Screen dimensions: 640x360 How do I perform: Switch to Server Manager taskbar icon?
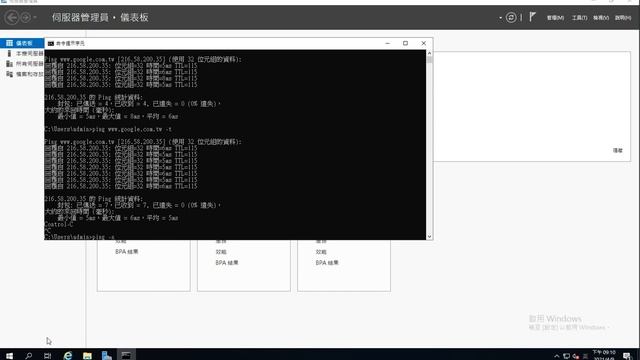point(107,356)
